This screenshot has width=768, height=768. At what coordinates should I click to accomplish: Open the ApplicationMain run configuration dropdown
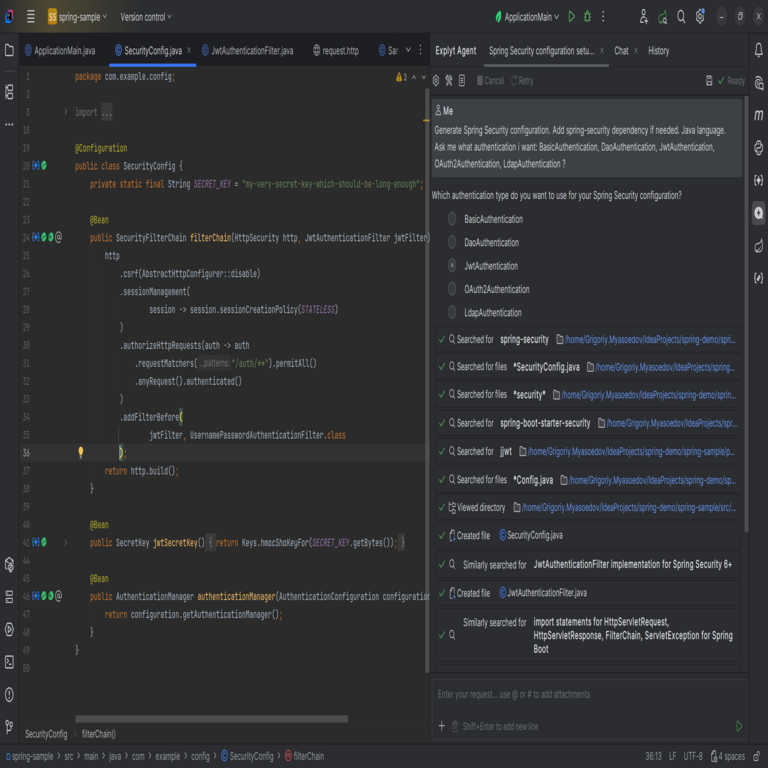(x=527, y=17)
